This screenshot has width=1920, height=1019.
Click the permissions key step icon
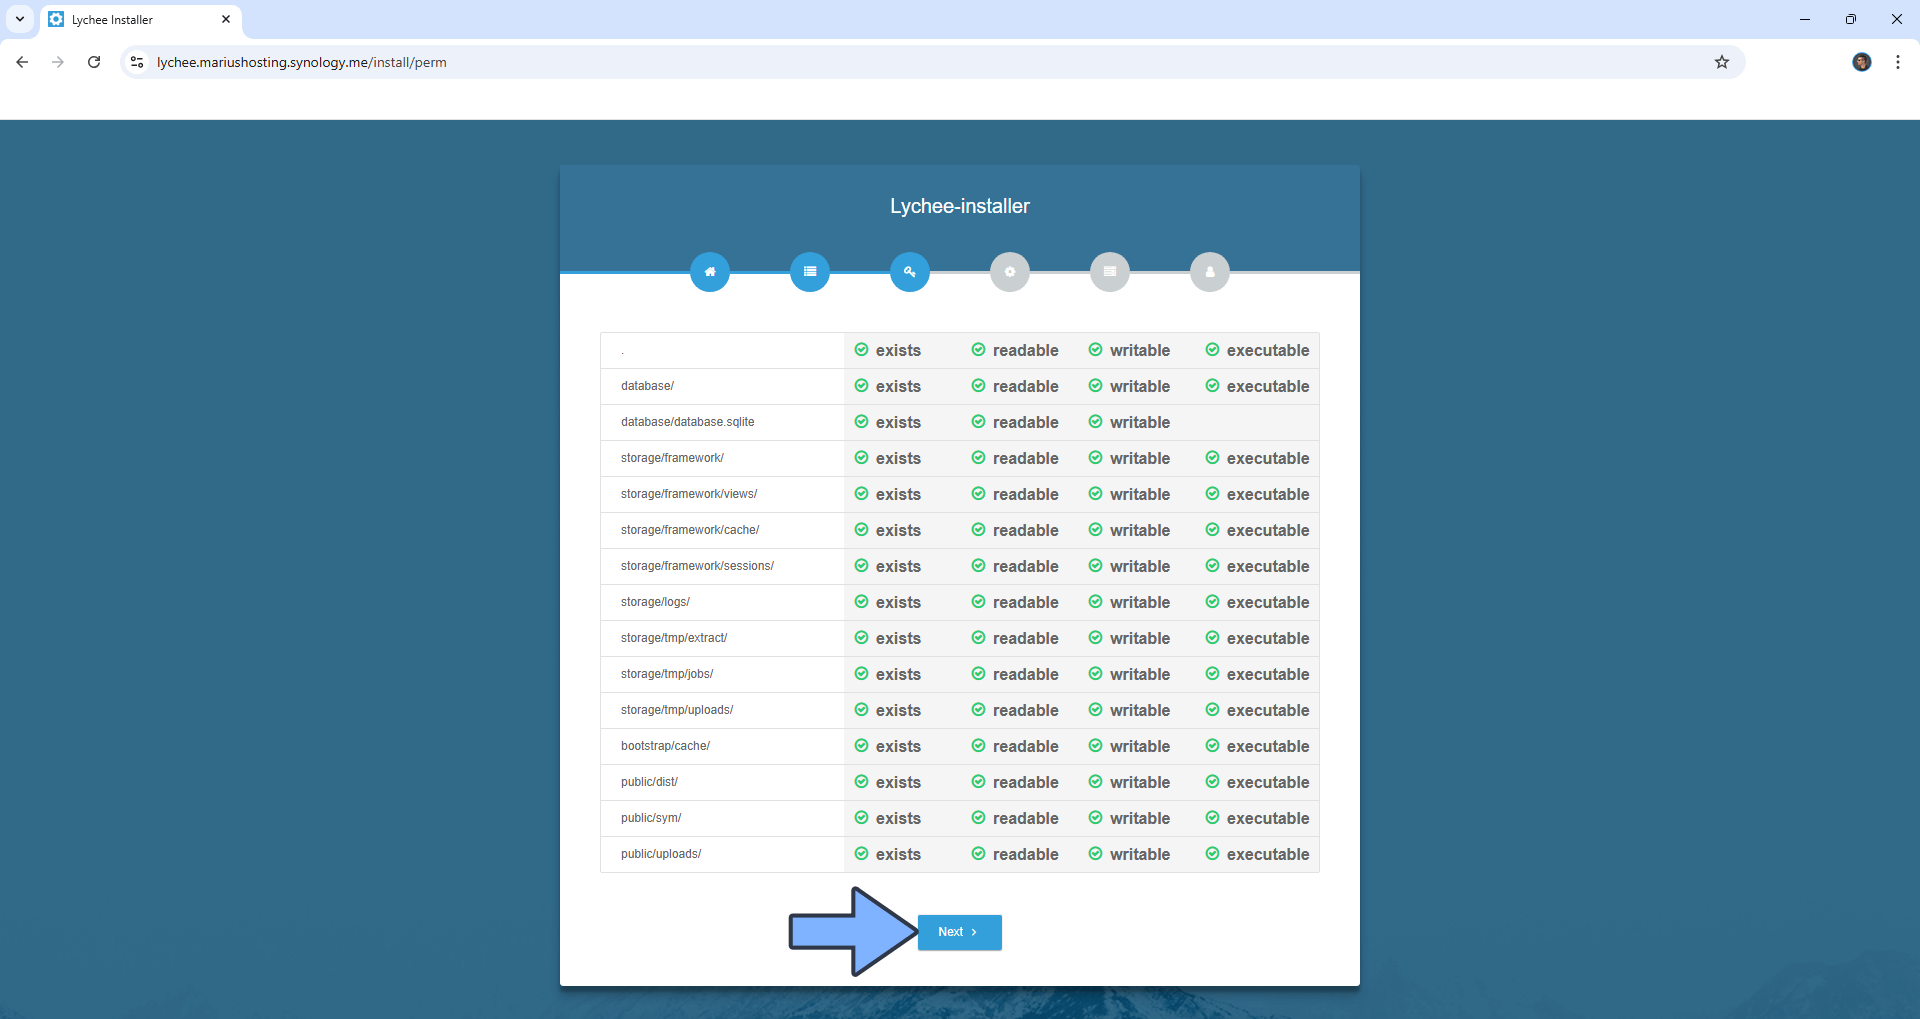(x=910, y=272)
